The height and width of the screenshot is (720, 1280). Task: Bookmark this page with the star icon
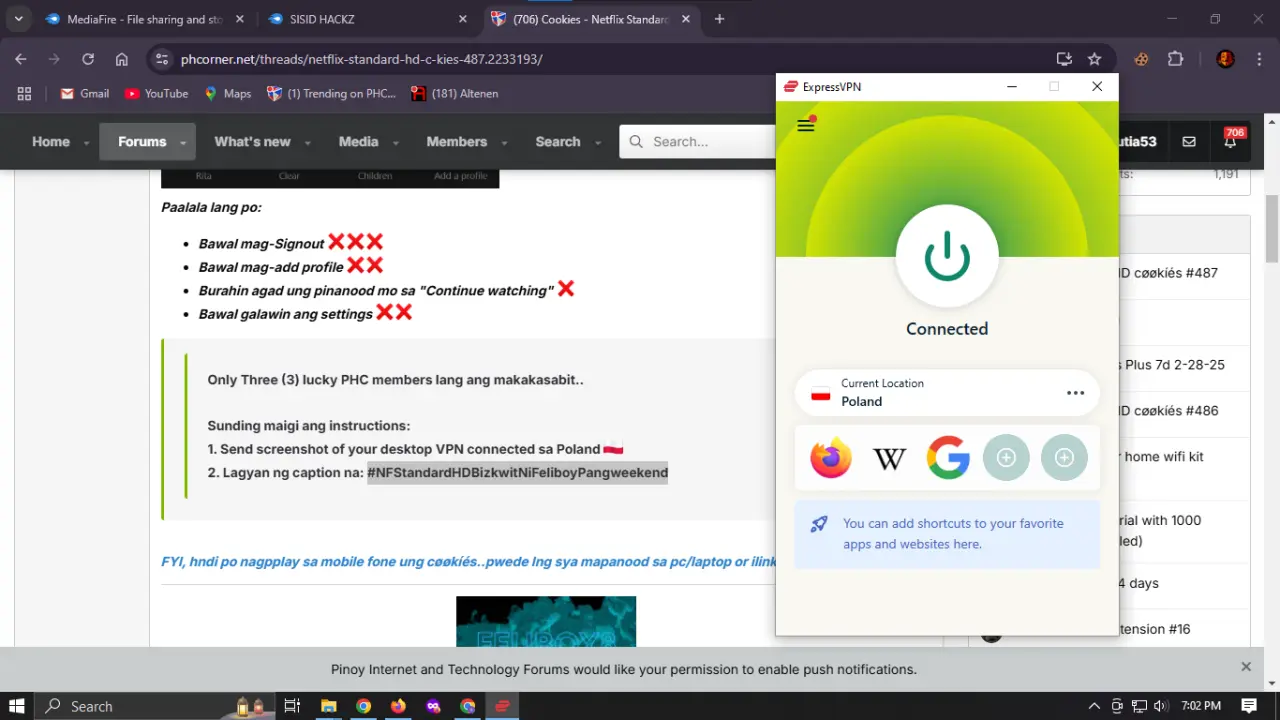(1094, 59)
